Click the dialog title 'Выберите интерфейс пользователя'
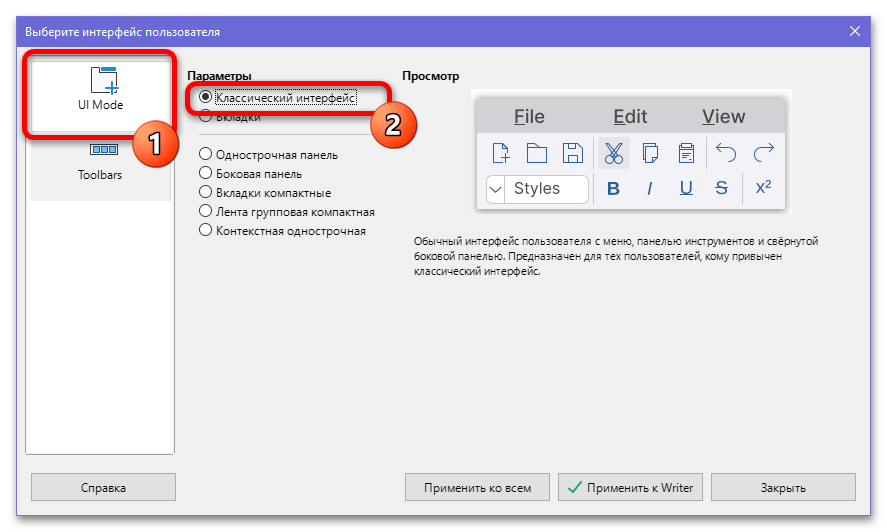 [122, 32]
